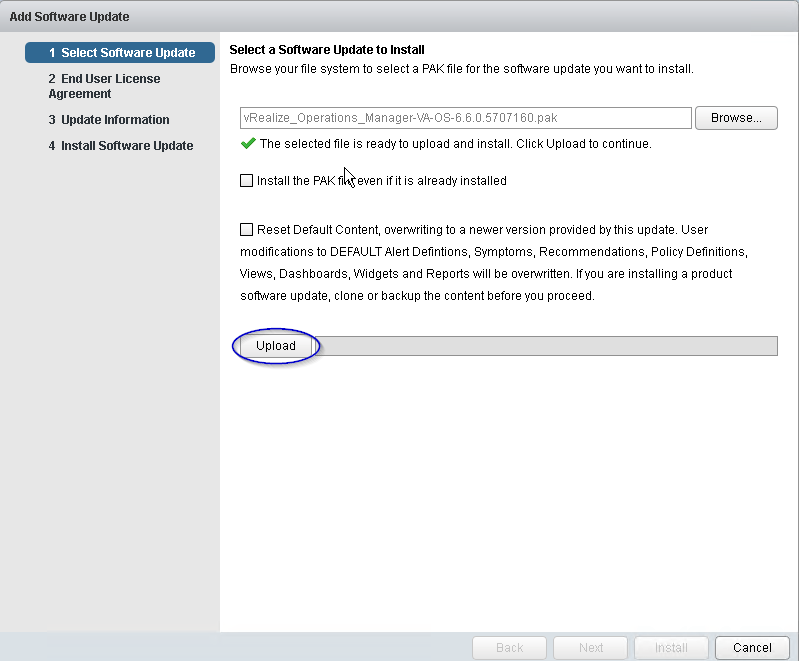Image resolution: width=799 pixels, height=661 pixels.
Task: Select step 1 Select Software Update
Action: click(x=120, y=53)
